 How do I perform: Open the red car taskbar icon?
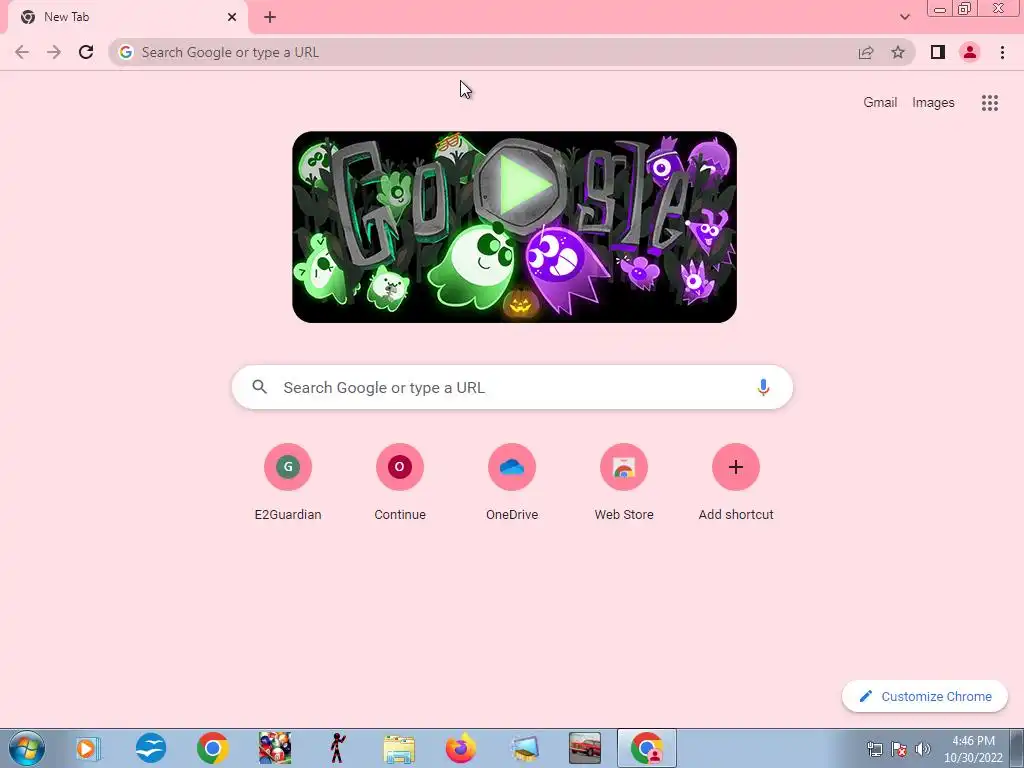tap(584, 748)
